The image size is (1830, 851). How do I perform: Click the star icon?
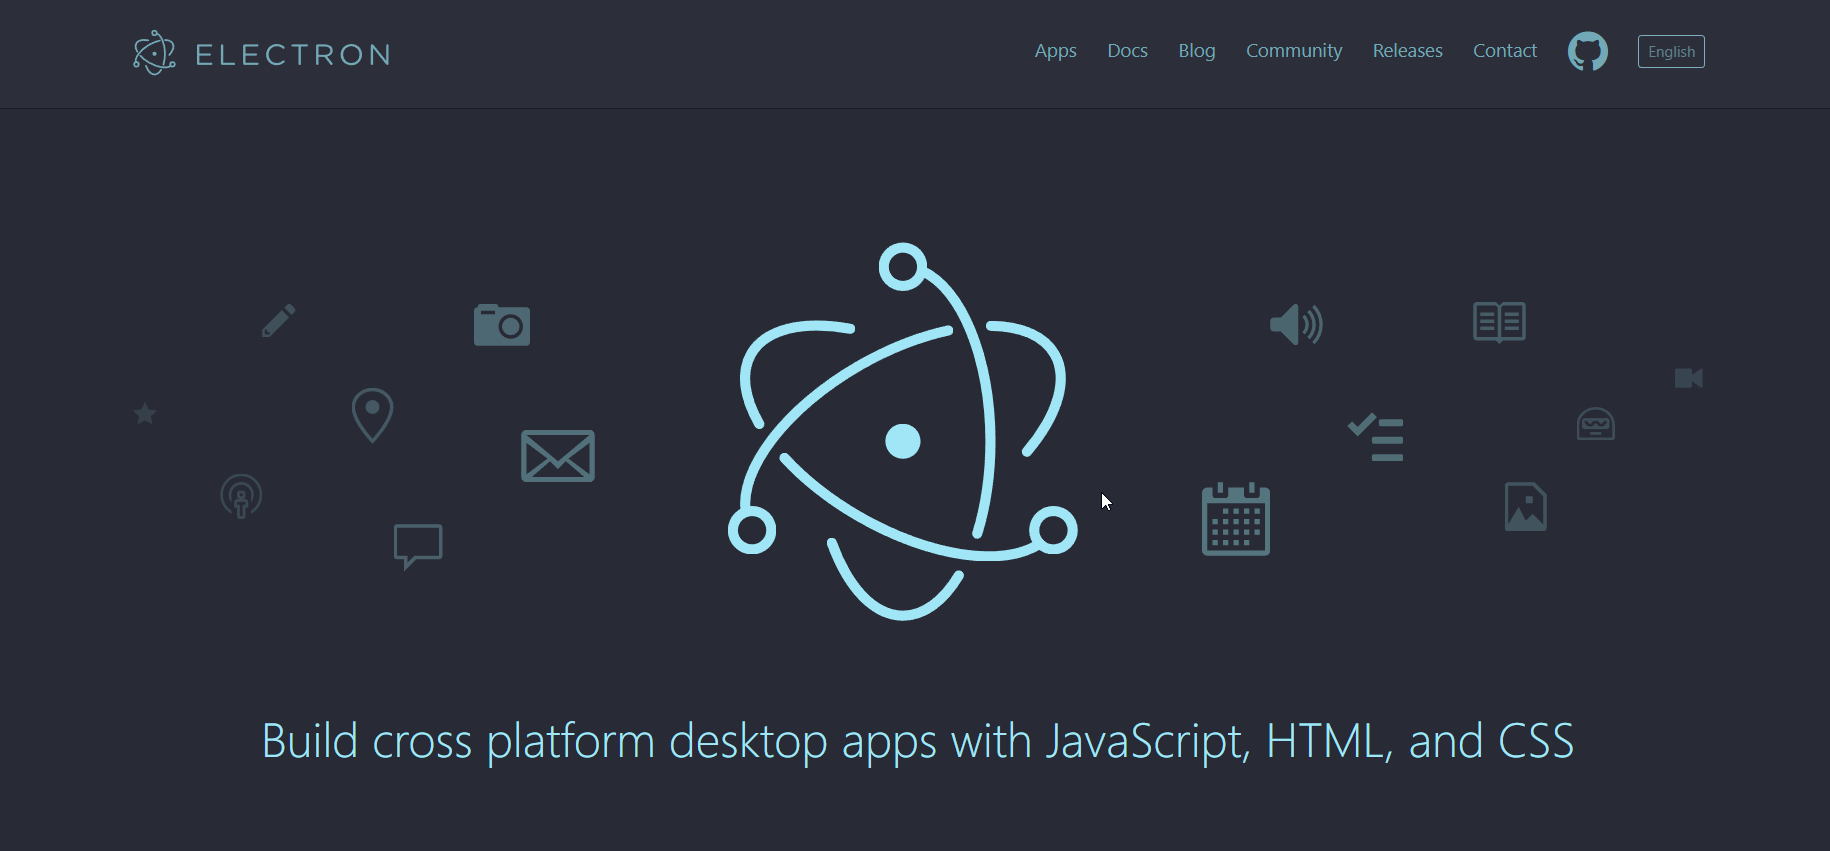pos(145,413)
